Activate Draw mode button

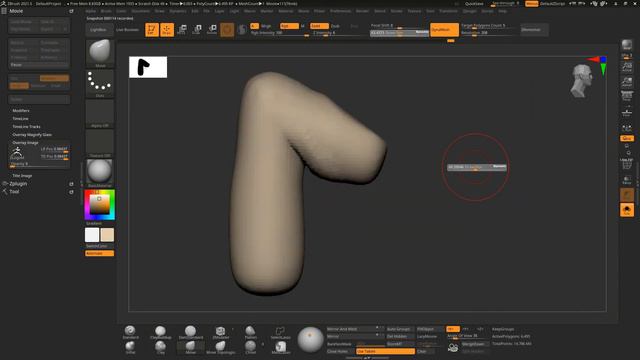[x=167, y=29]
